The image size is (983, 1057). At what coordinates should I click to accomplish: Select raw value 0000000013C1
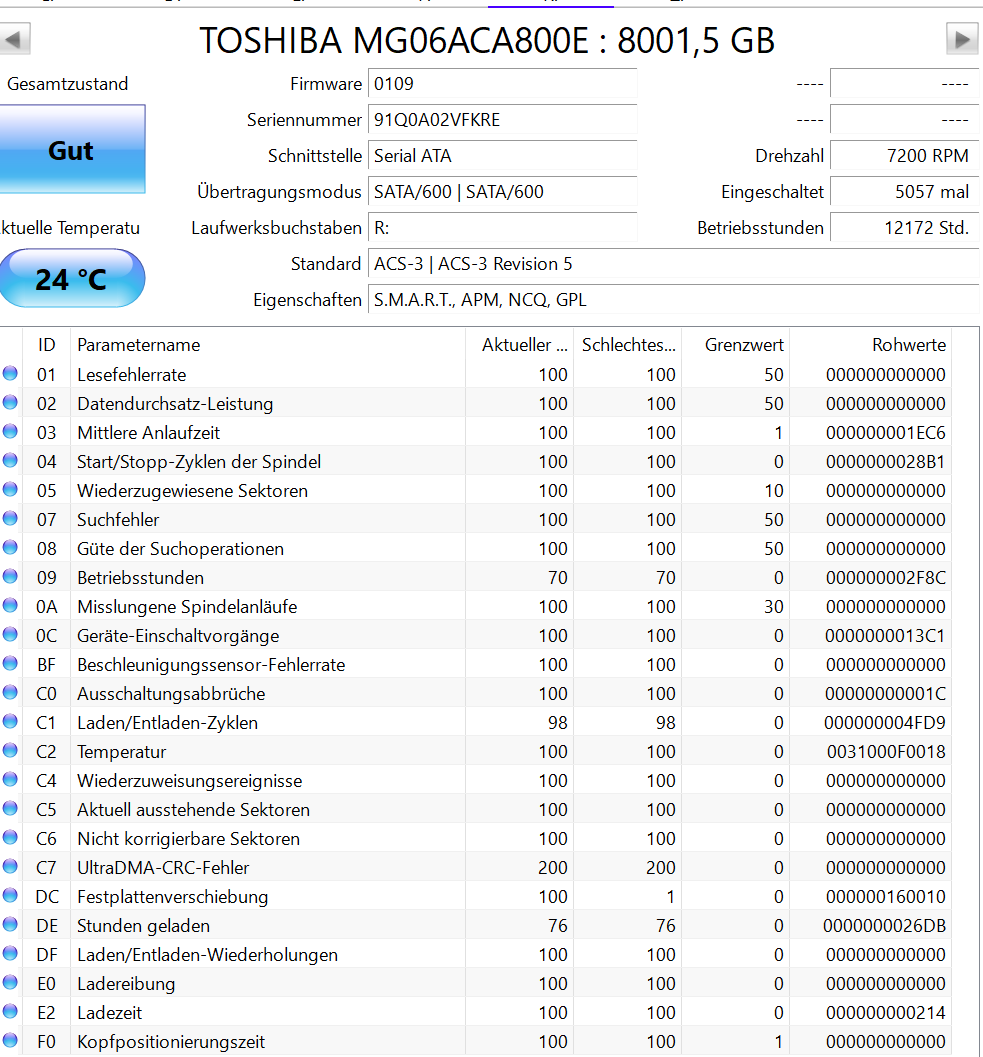(x=886, y=635)
